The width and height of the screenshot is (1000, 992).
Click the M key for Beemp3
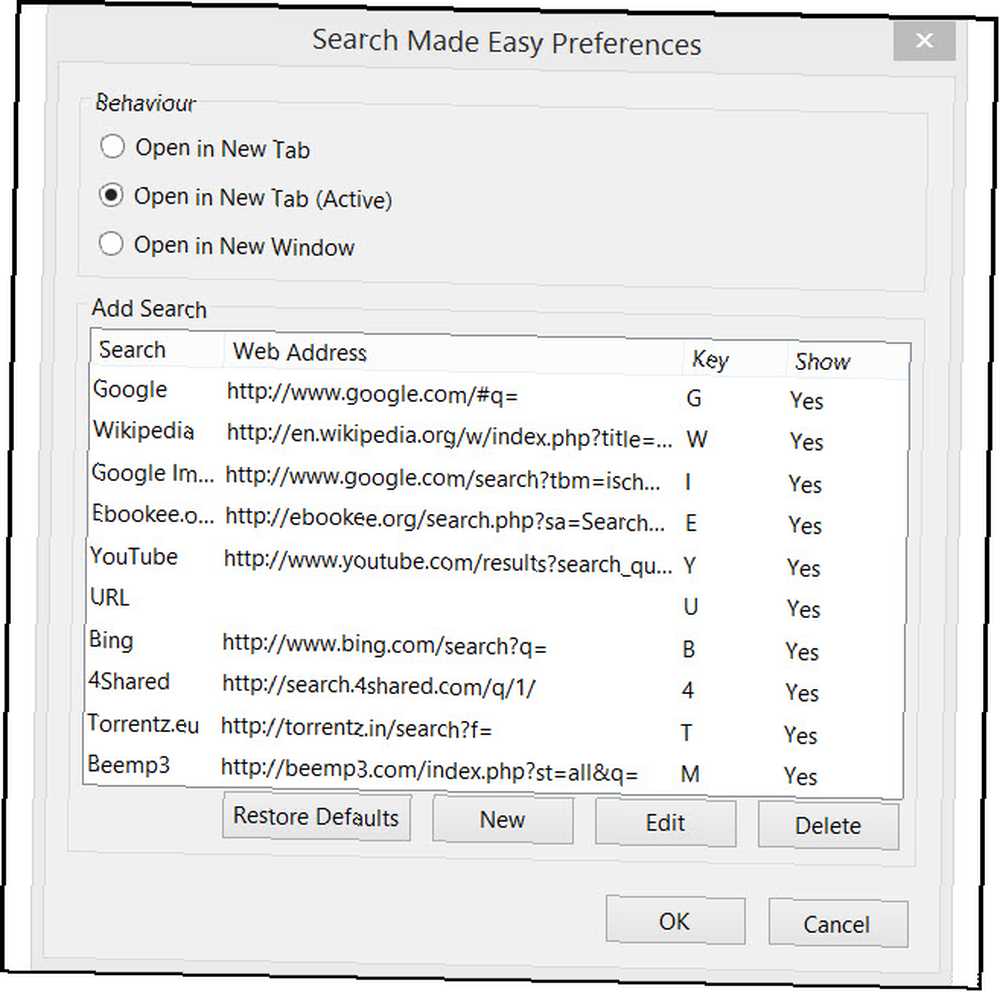point(690,774)
